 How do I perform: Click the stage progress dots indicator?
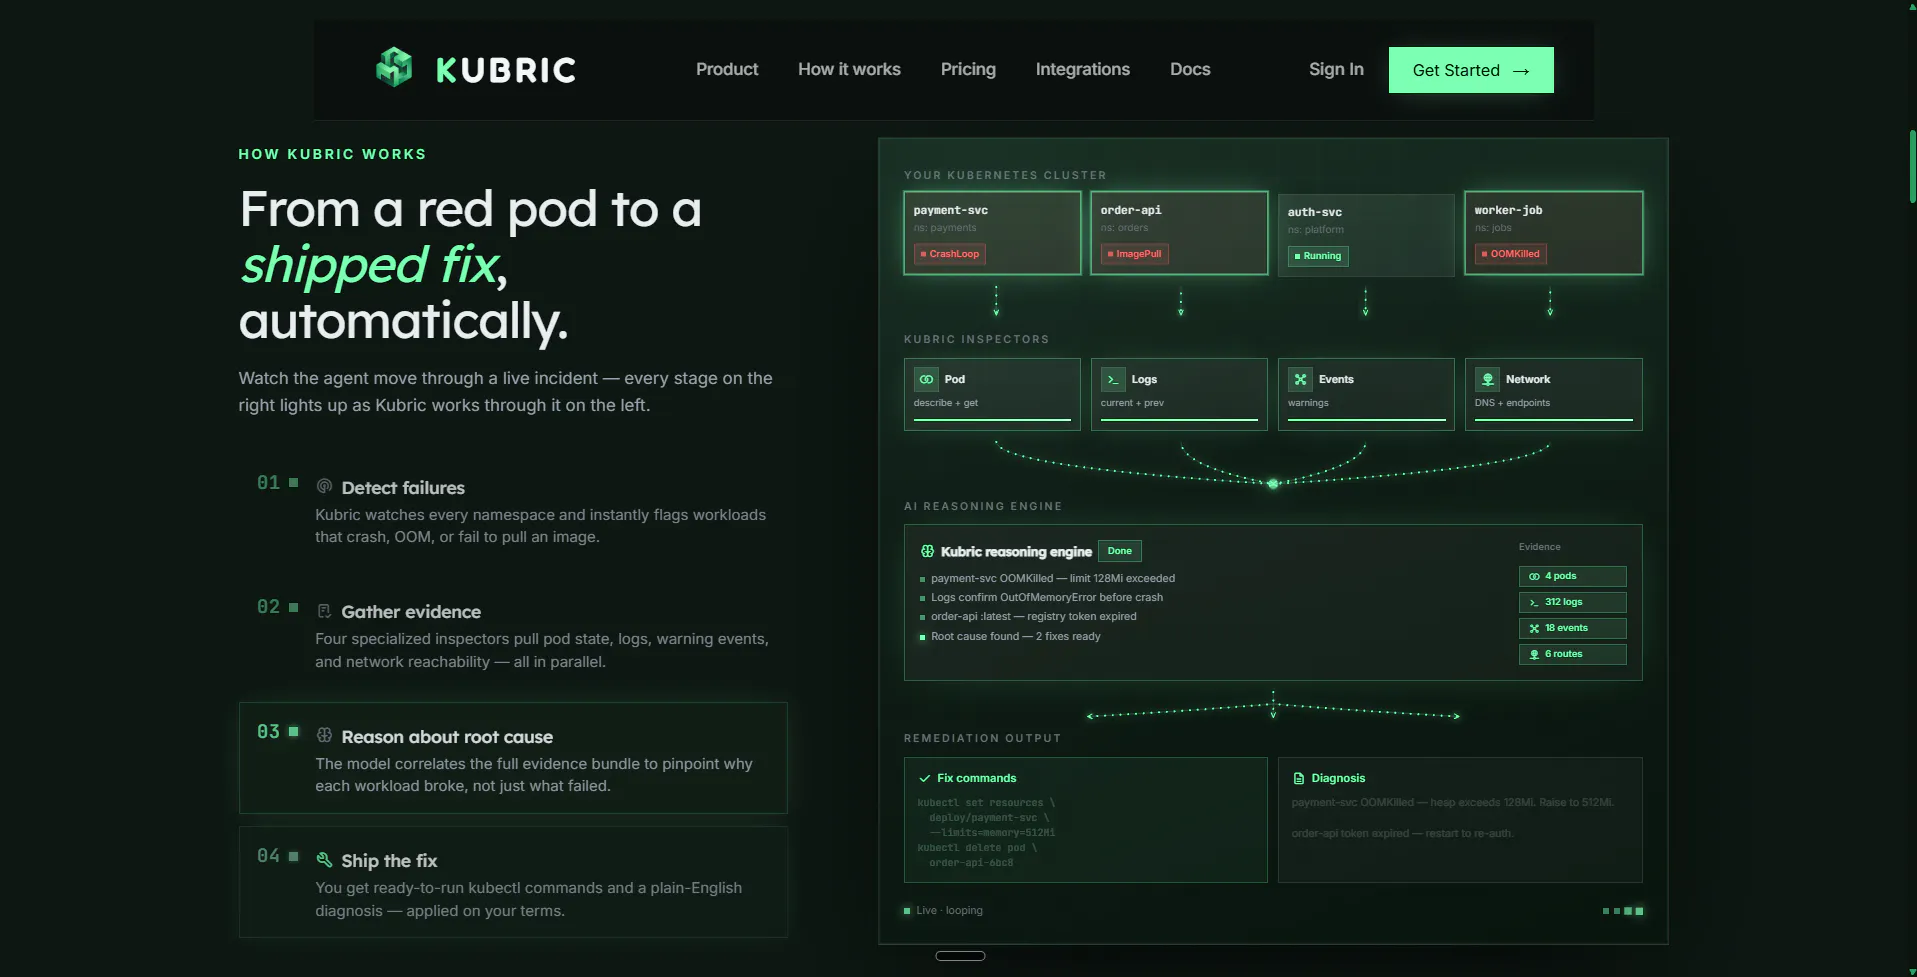pos(1622,911)
